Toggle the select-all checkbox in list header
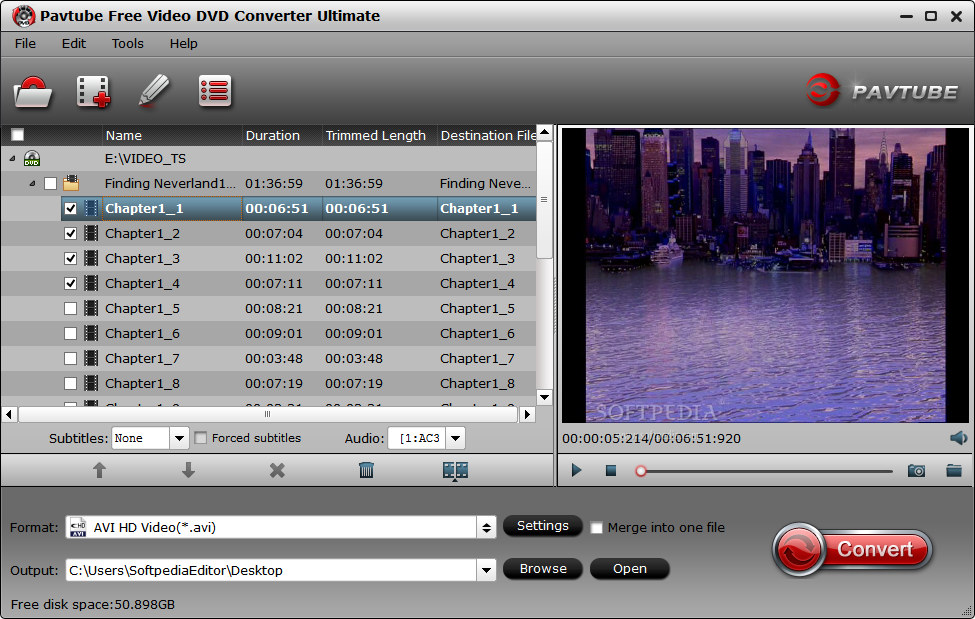This screenshot has height=619, width=975. [17, 135]
